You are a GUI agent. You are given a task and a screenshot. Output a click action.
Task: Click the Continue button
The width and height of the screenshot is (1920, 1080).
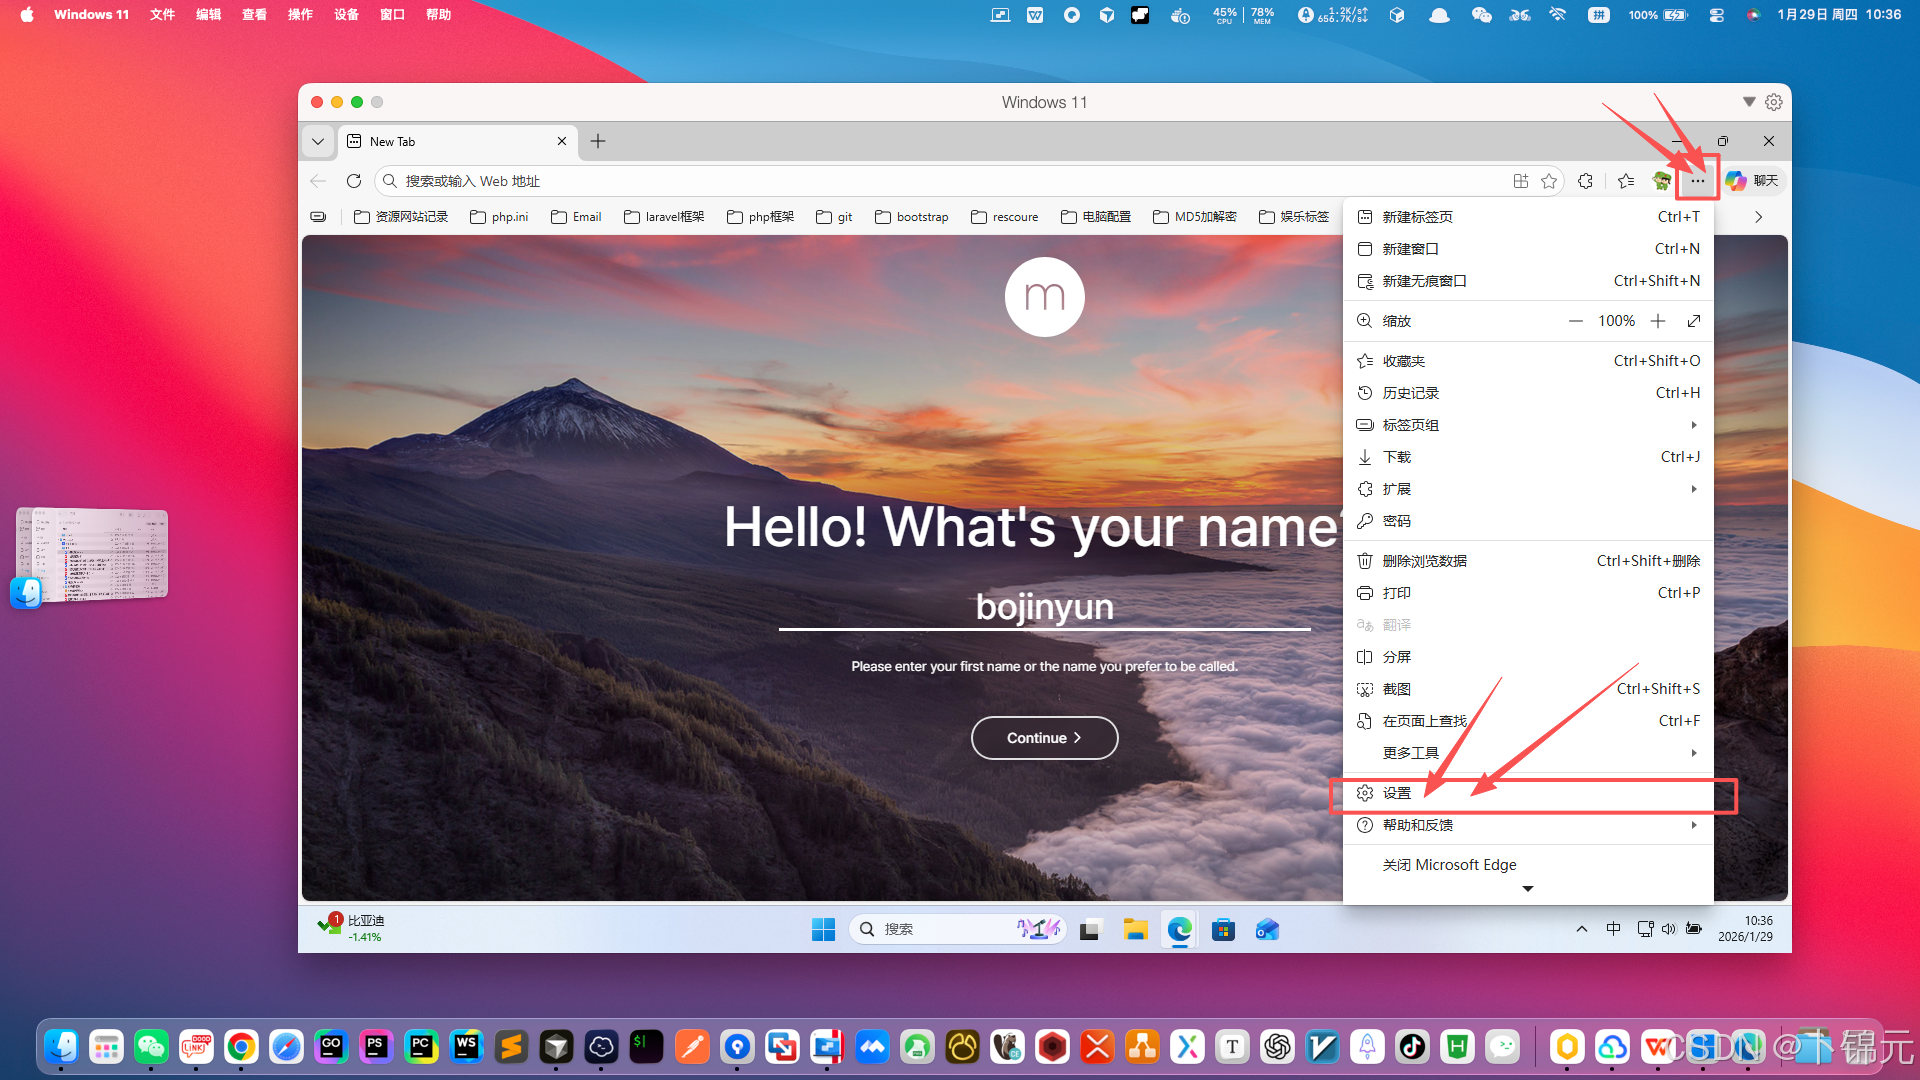(1044, 738)
